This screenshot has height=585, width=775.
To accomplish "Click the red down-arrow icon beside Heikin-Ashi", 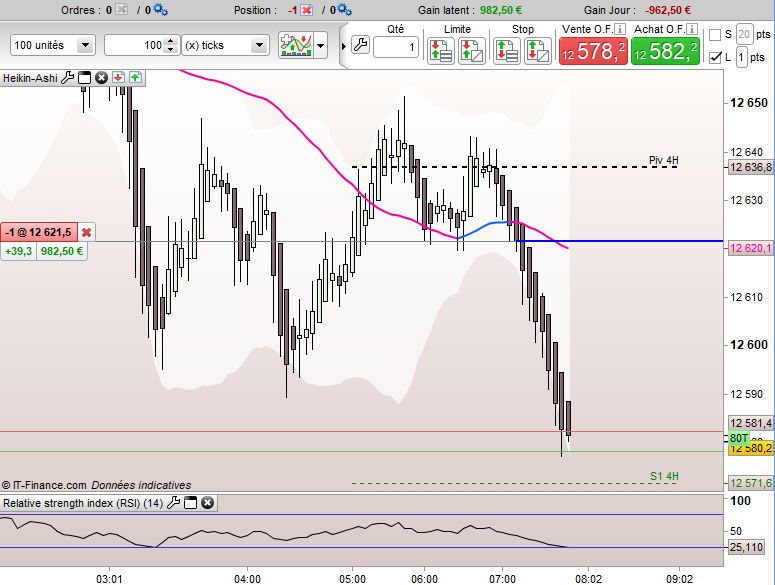I will point(118,78).
